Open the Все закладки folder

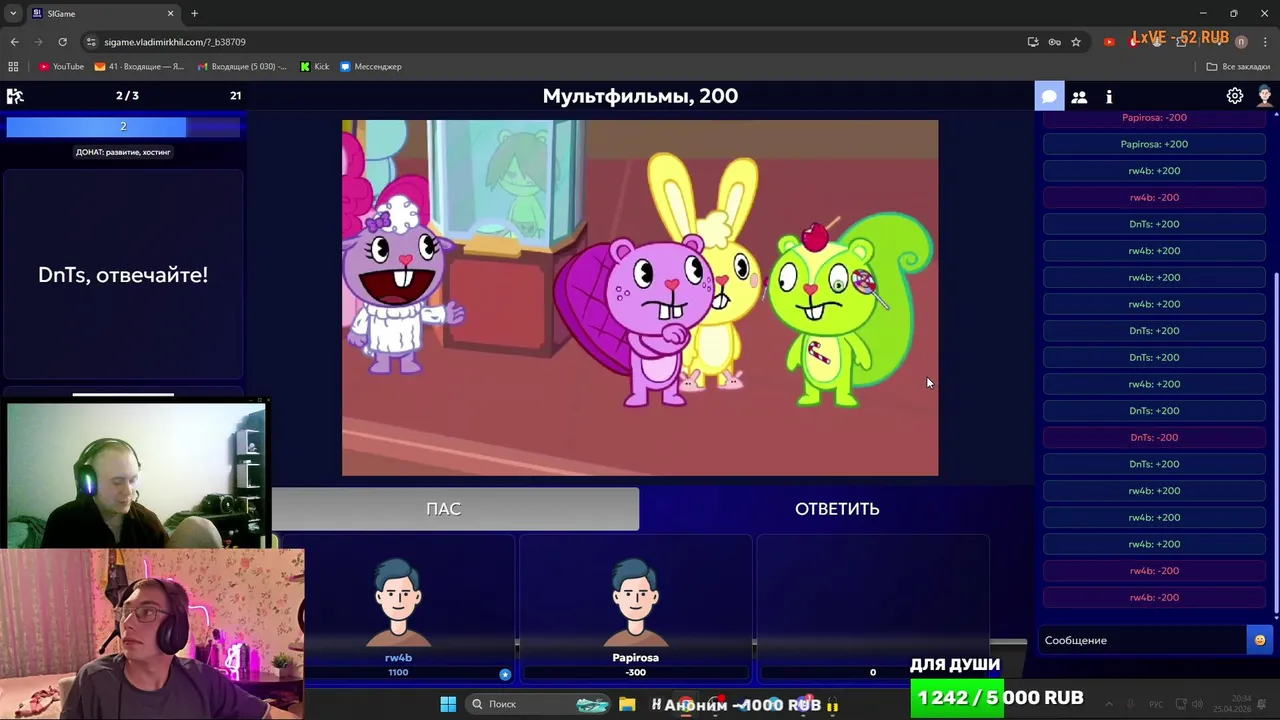click(x=1238, y=67)
